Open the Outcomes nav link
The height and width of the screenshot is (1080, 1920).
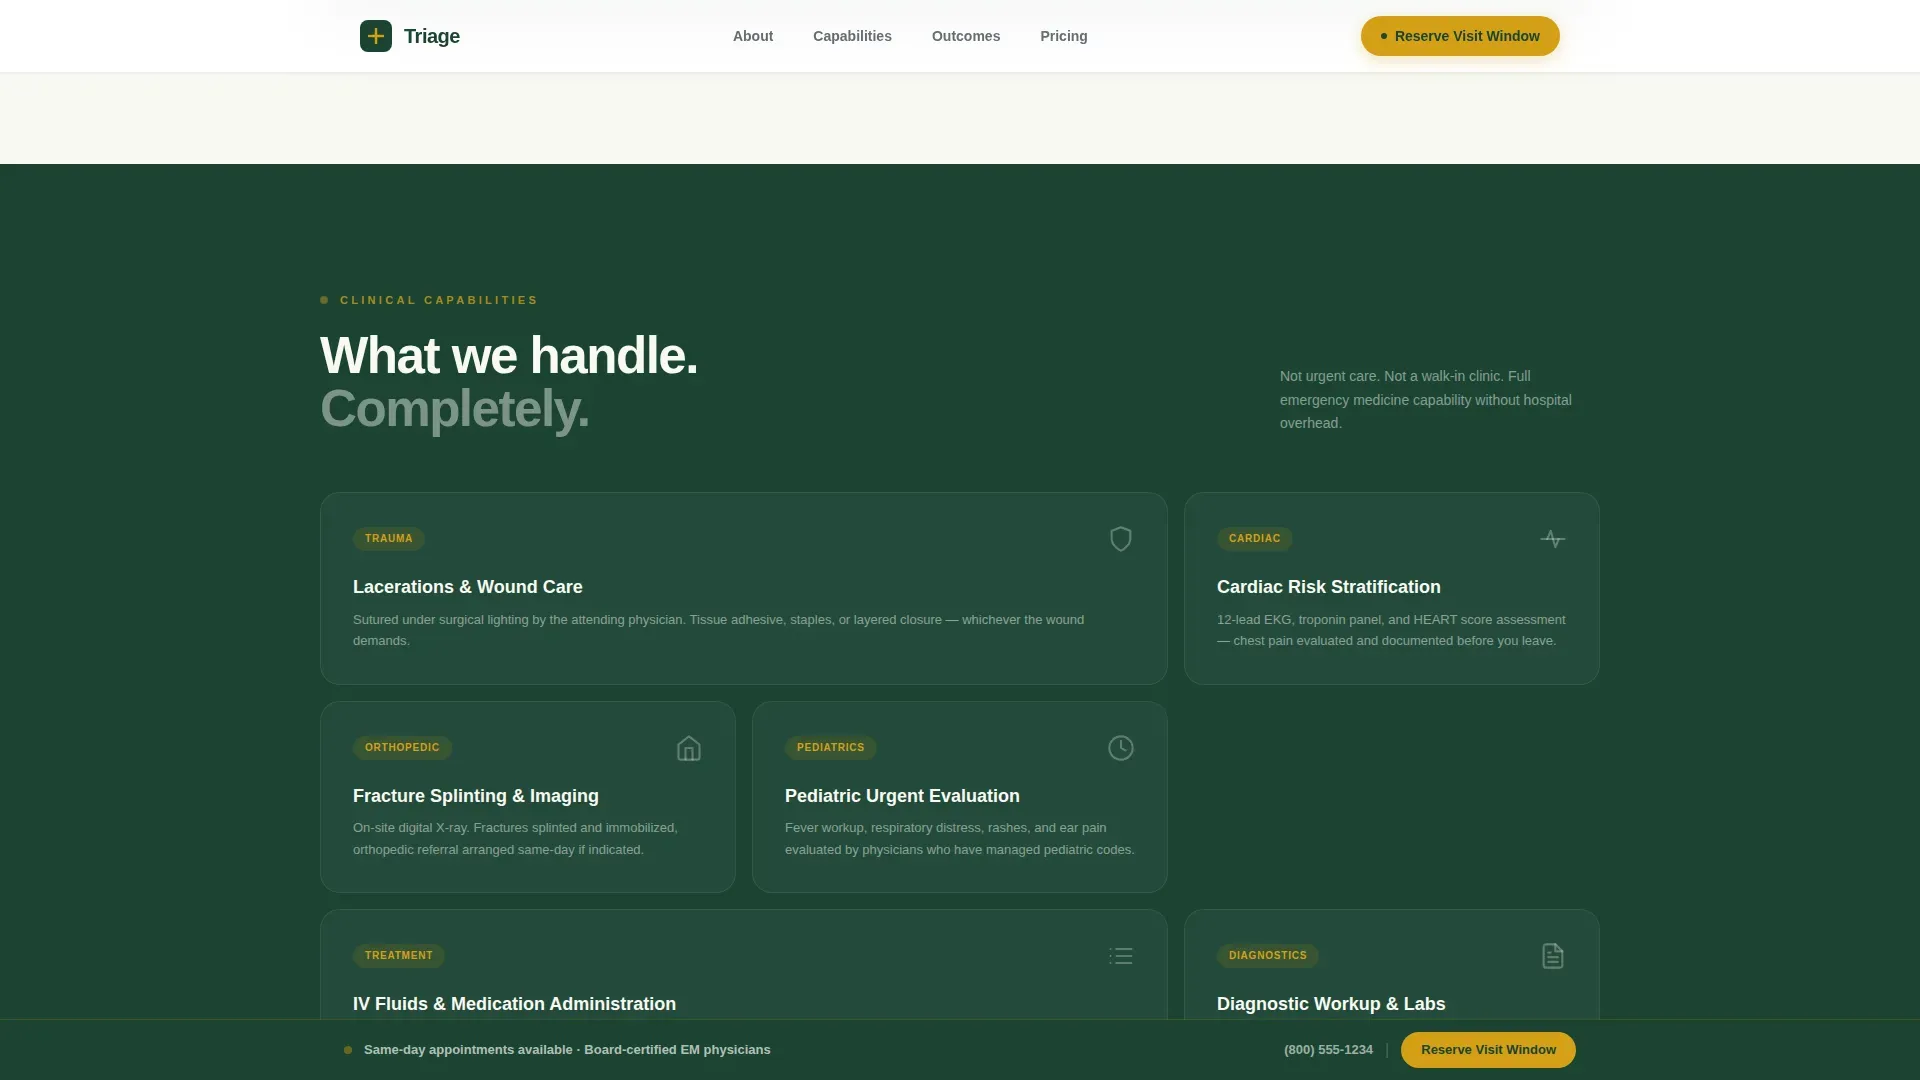(966, 36)
